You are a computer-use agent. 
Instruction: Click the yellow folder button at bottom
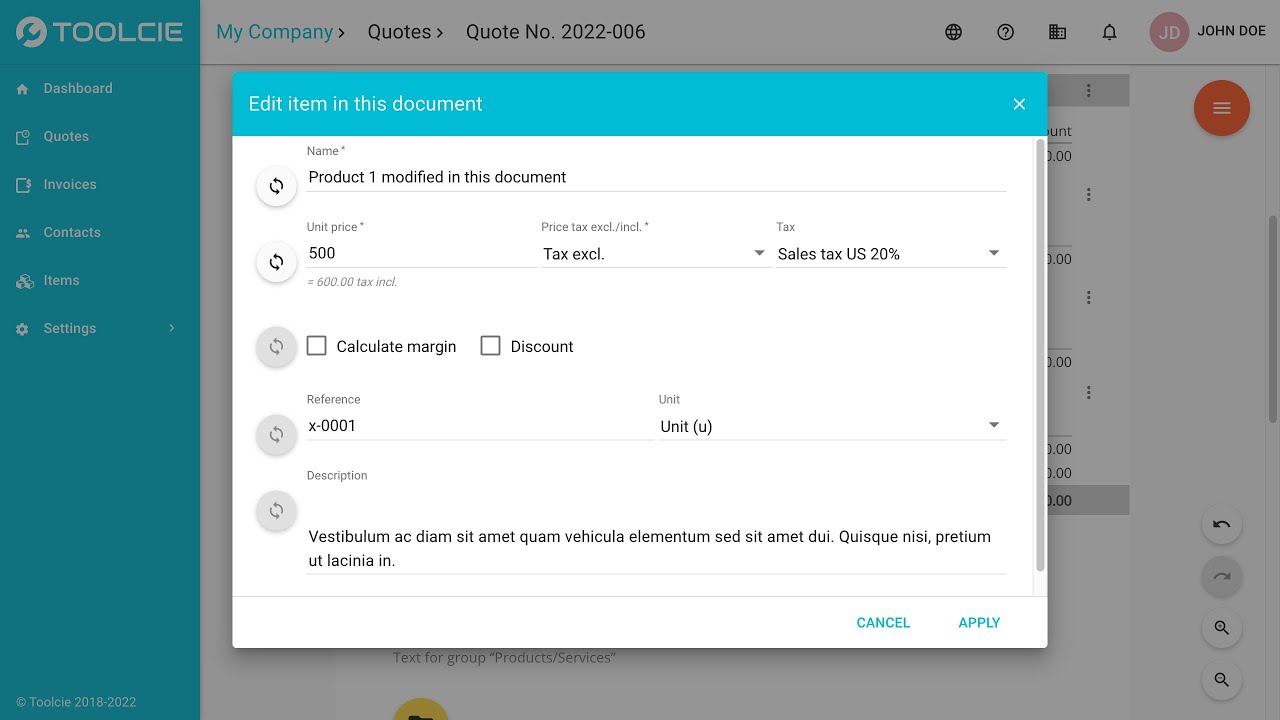pos(421,709)
